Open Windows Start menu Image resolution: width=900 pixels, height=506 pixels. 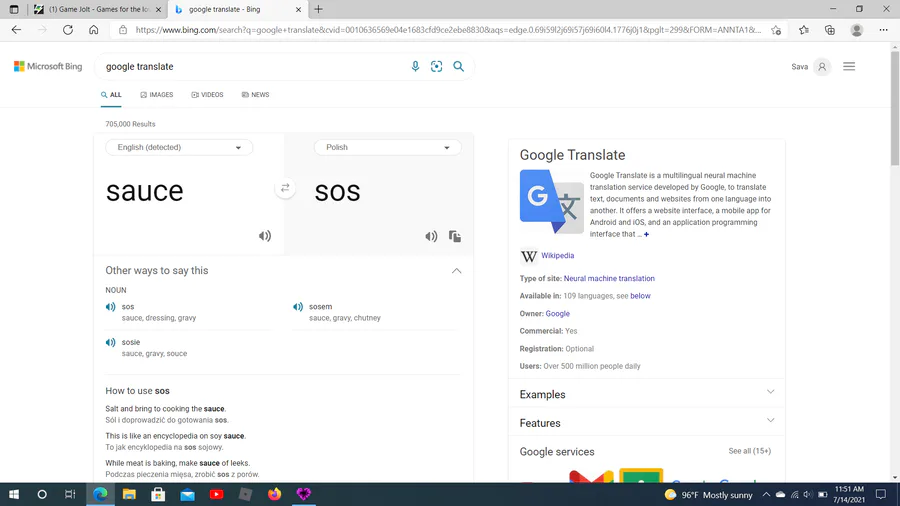tap(14, 494)
